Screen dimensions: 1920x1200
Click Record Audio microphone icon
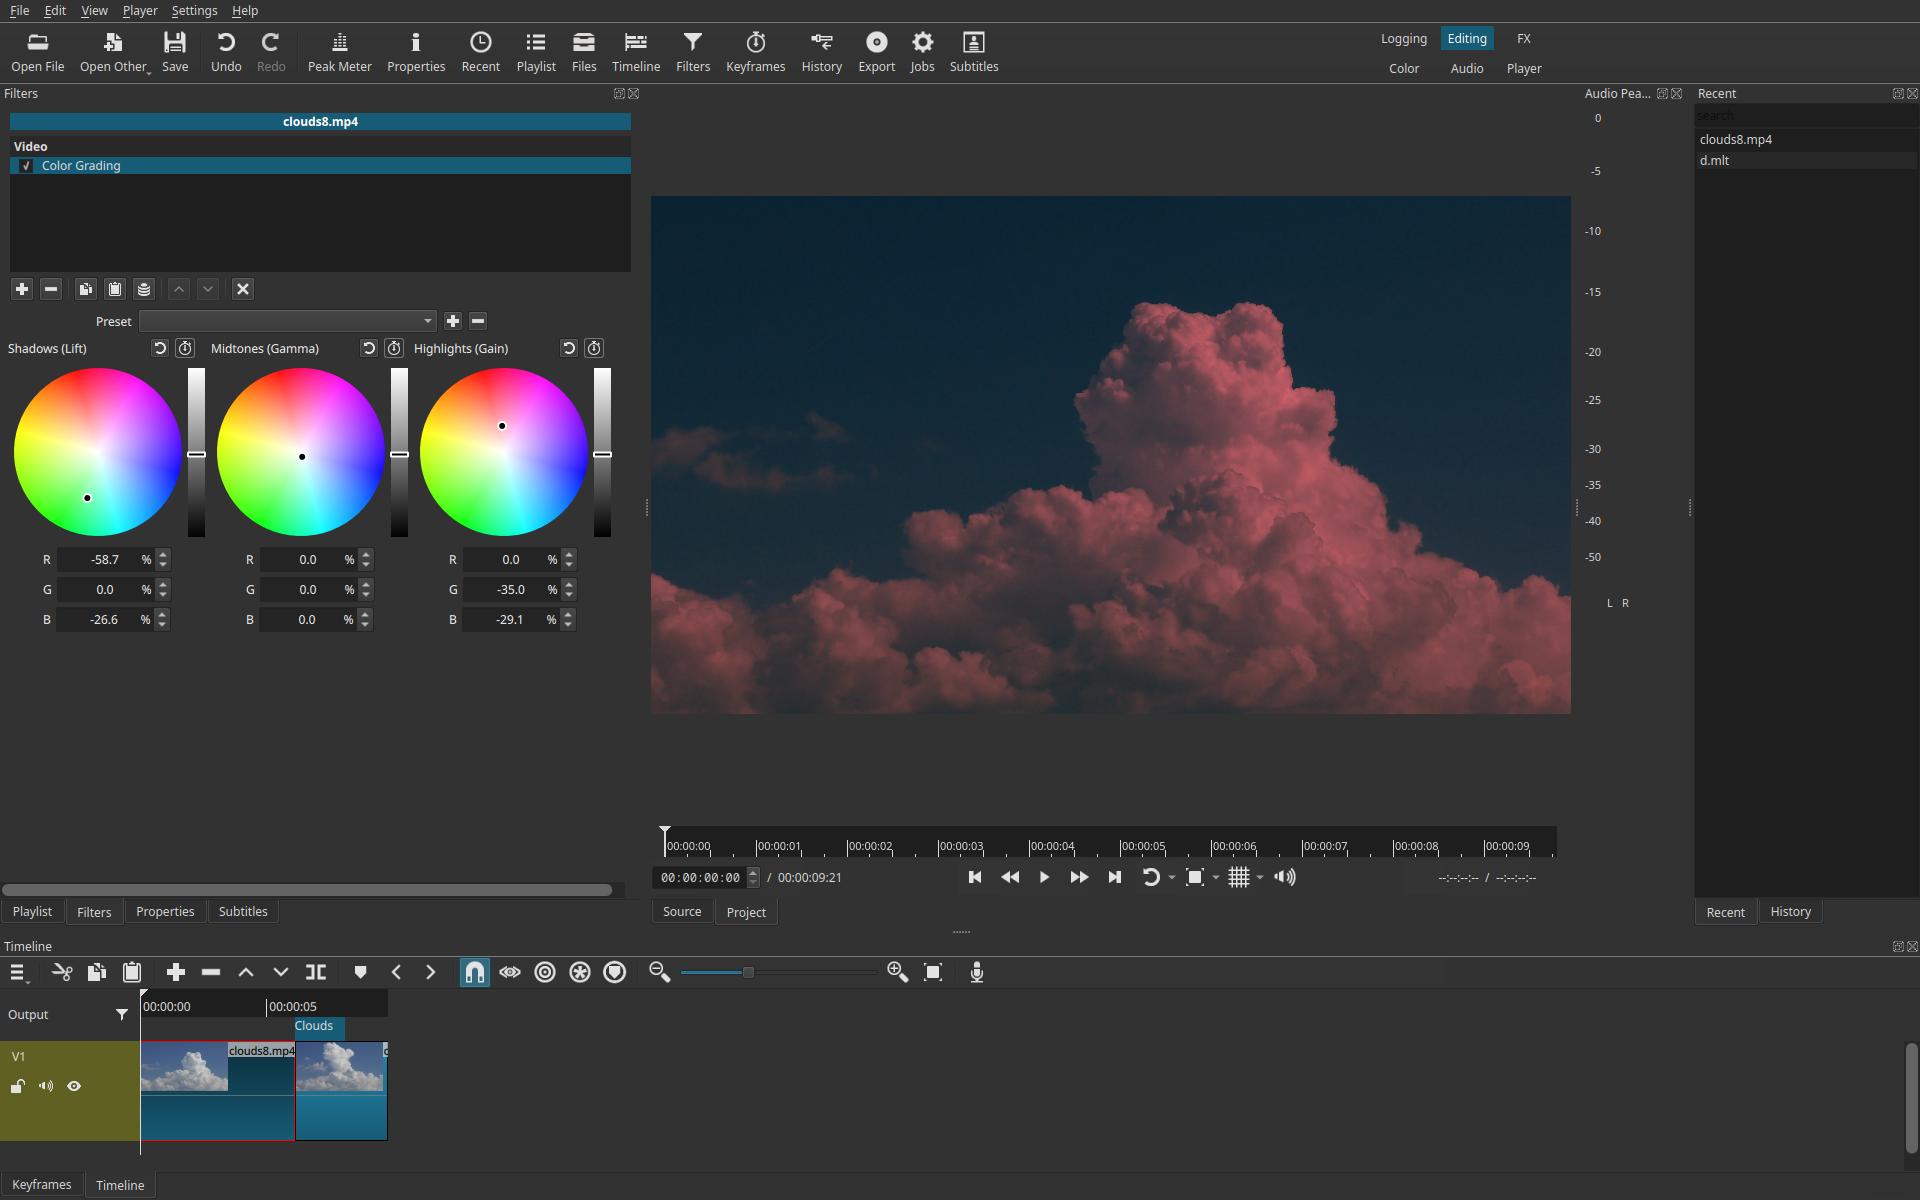(x=977, y=972)
